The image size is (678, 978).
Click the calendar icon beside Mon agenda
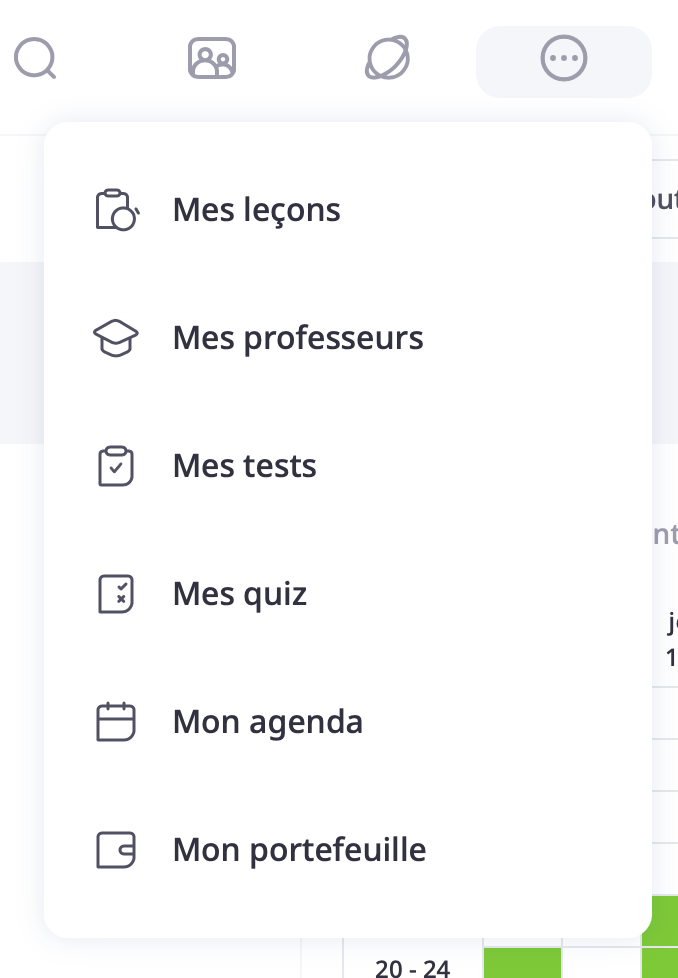tap(115, 722)
